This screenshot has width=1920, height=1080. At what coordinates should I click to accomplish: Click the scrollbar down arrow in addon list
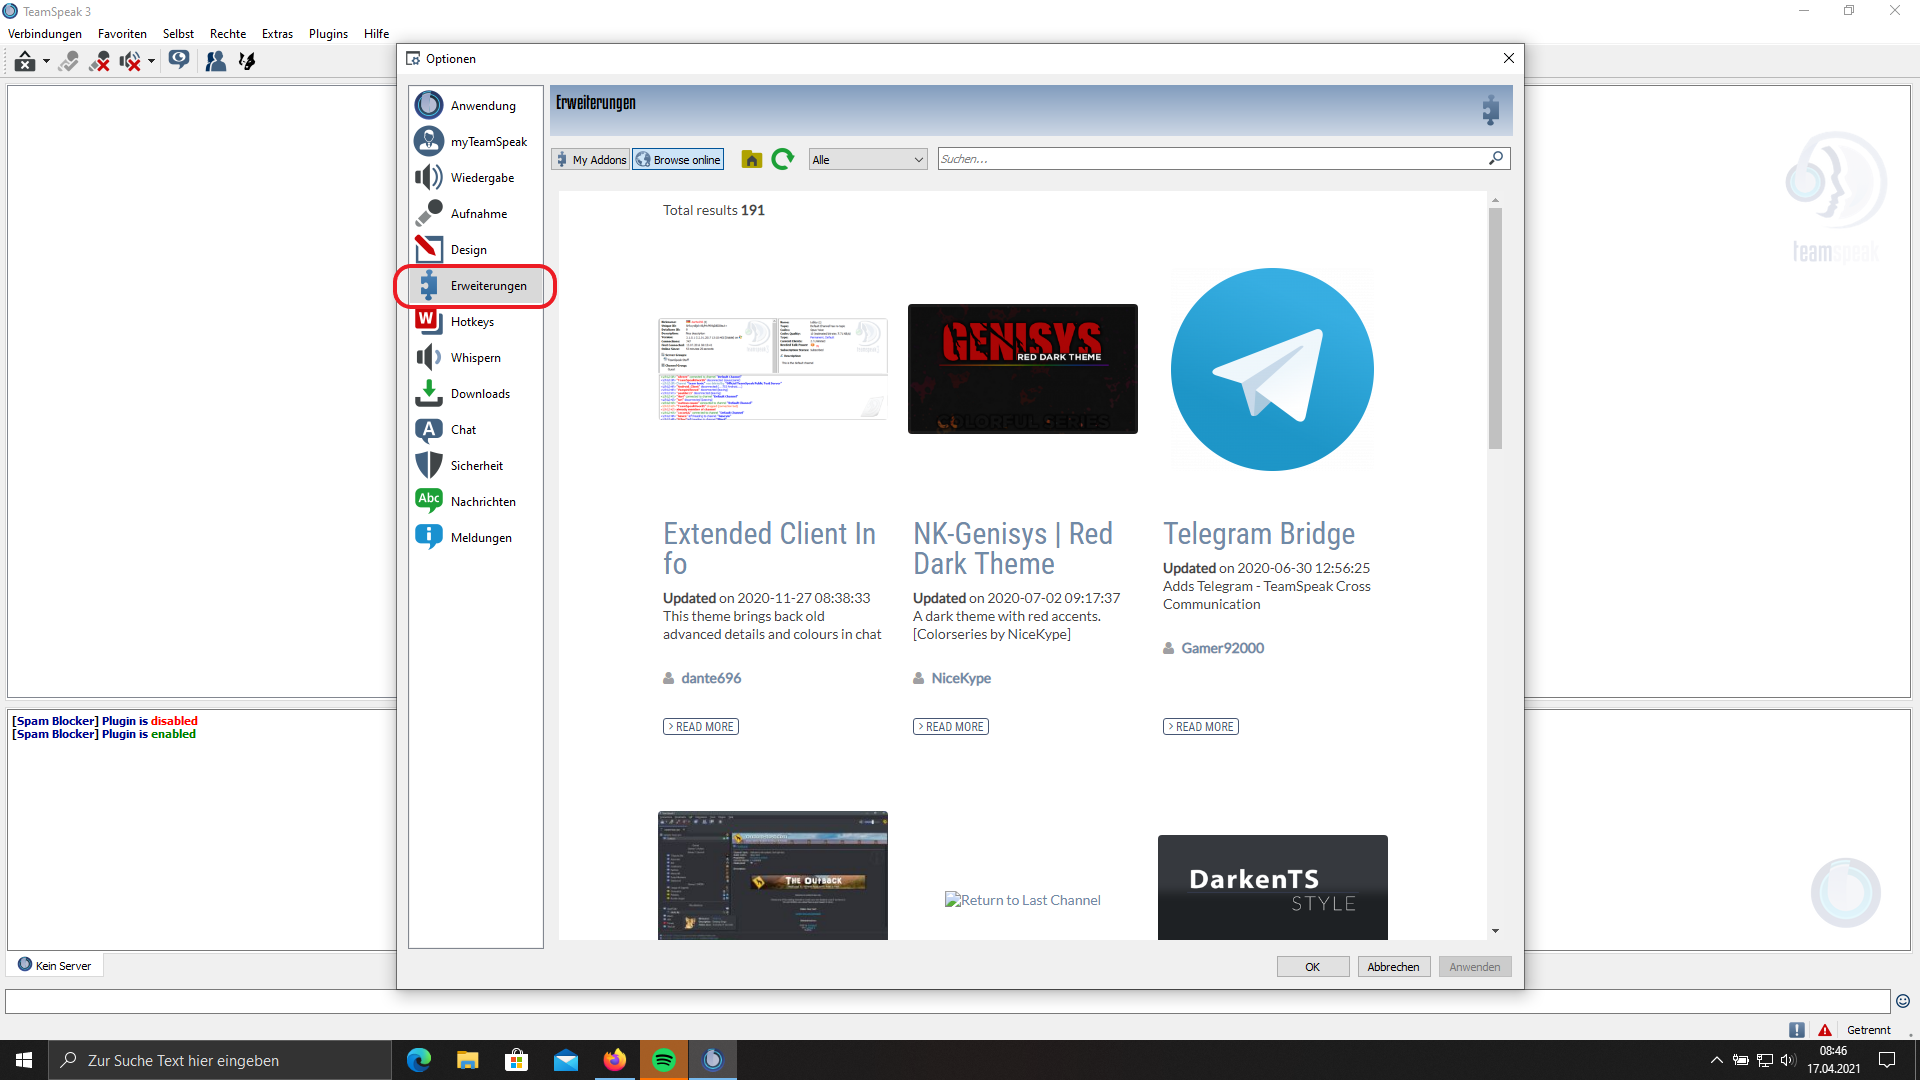pos(1495,931)
